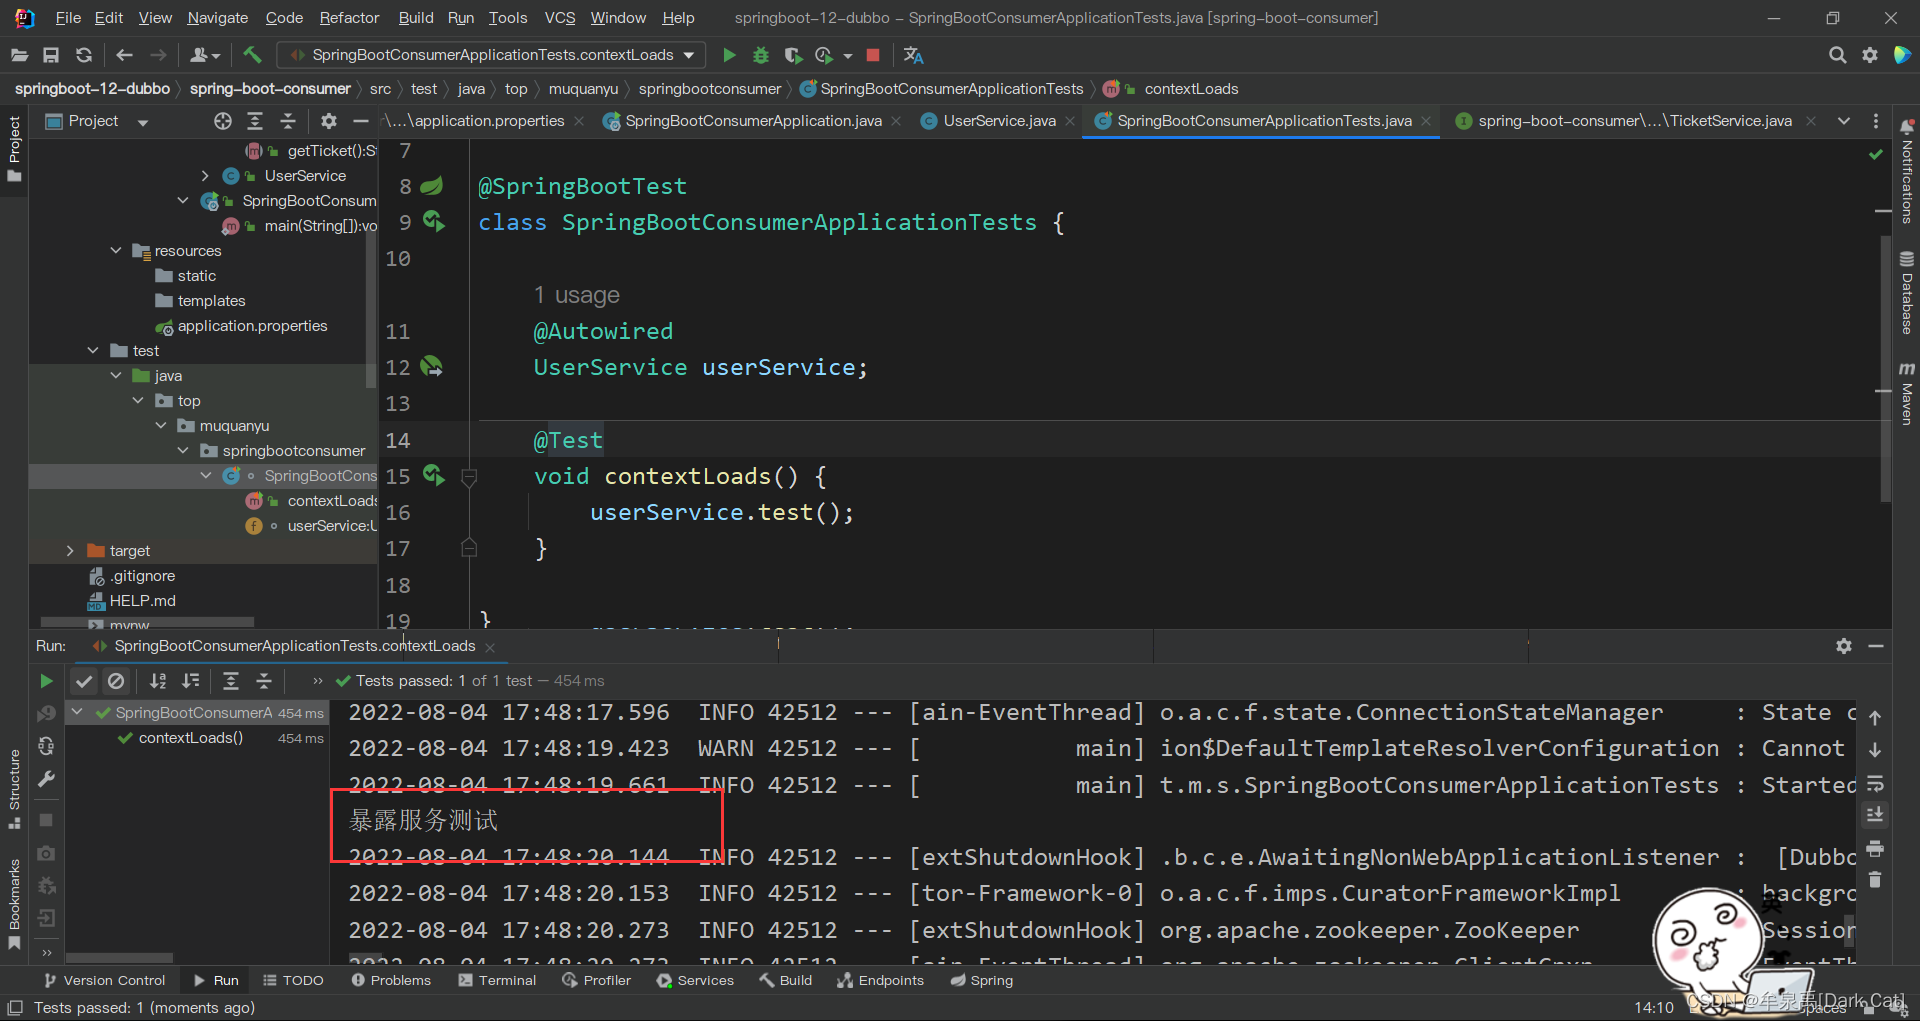Collapse the resources folder
This screenshot has width=1920, height=1021.
[116, 250]
